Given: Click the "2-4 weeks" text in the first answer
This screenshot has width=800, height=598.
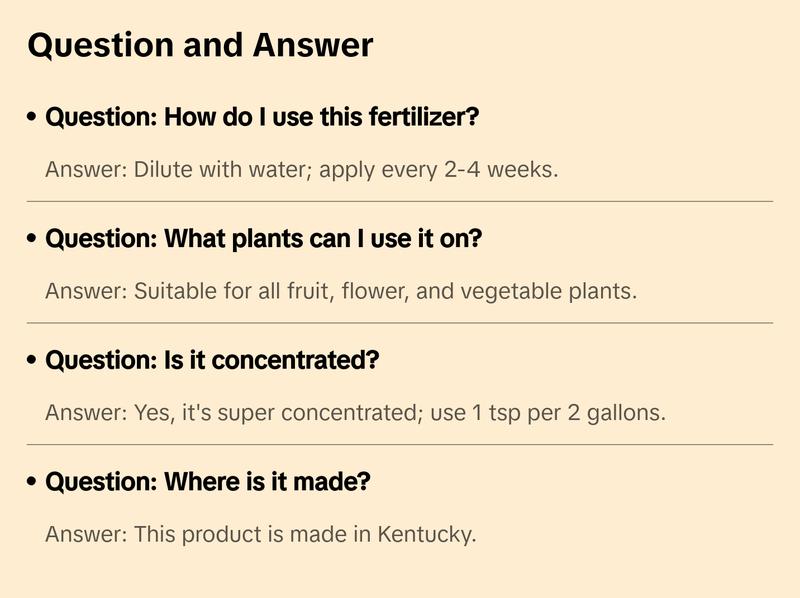Looking at the screenshot, I should (x=499, y=170).
